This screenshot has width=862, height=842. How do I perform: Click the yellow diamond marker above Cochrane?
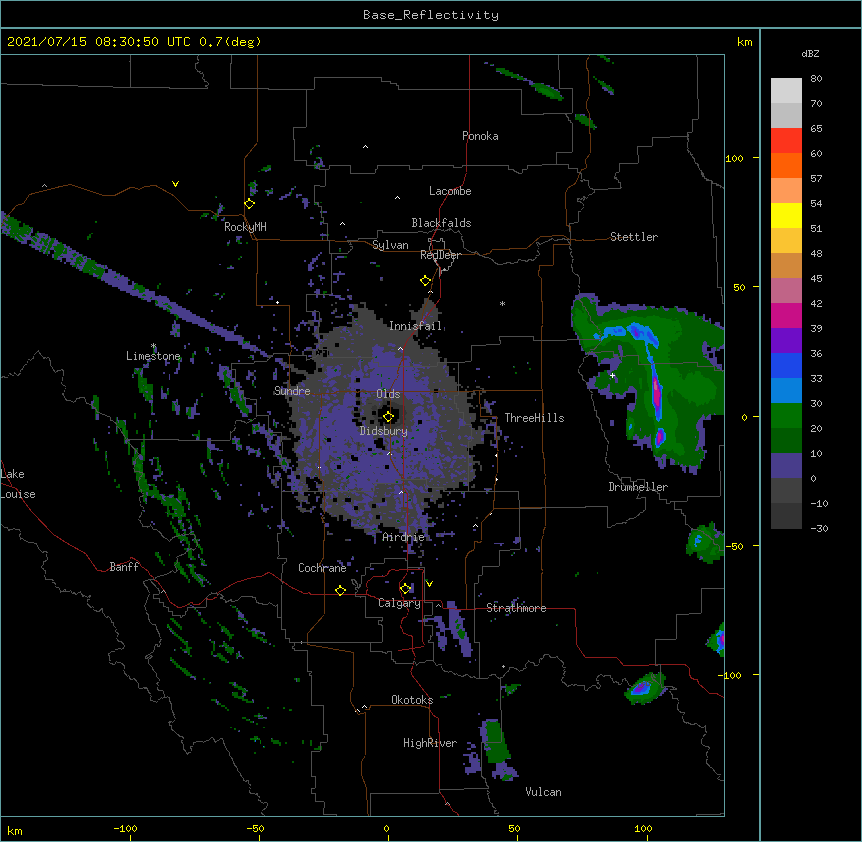tap(340, 590)
